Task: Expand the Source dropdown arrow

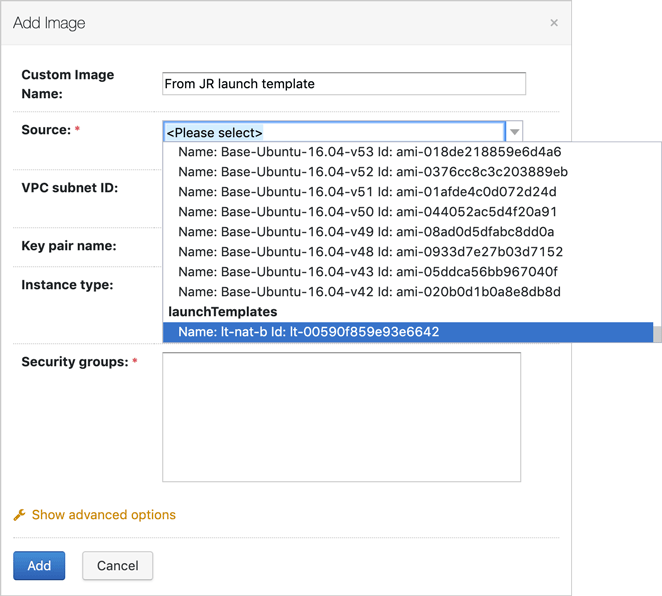Action: [x=514, y=132]
